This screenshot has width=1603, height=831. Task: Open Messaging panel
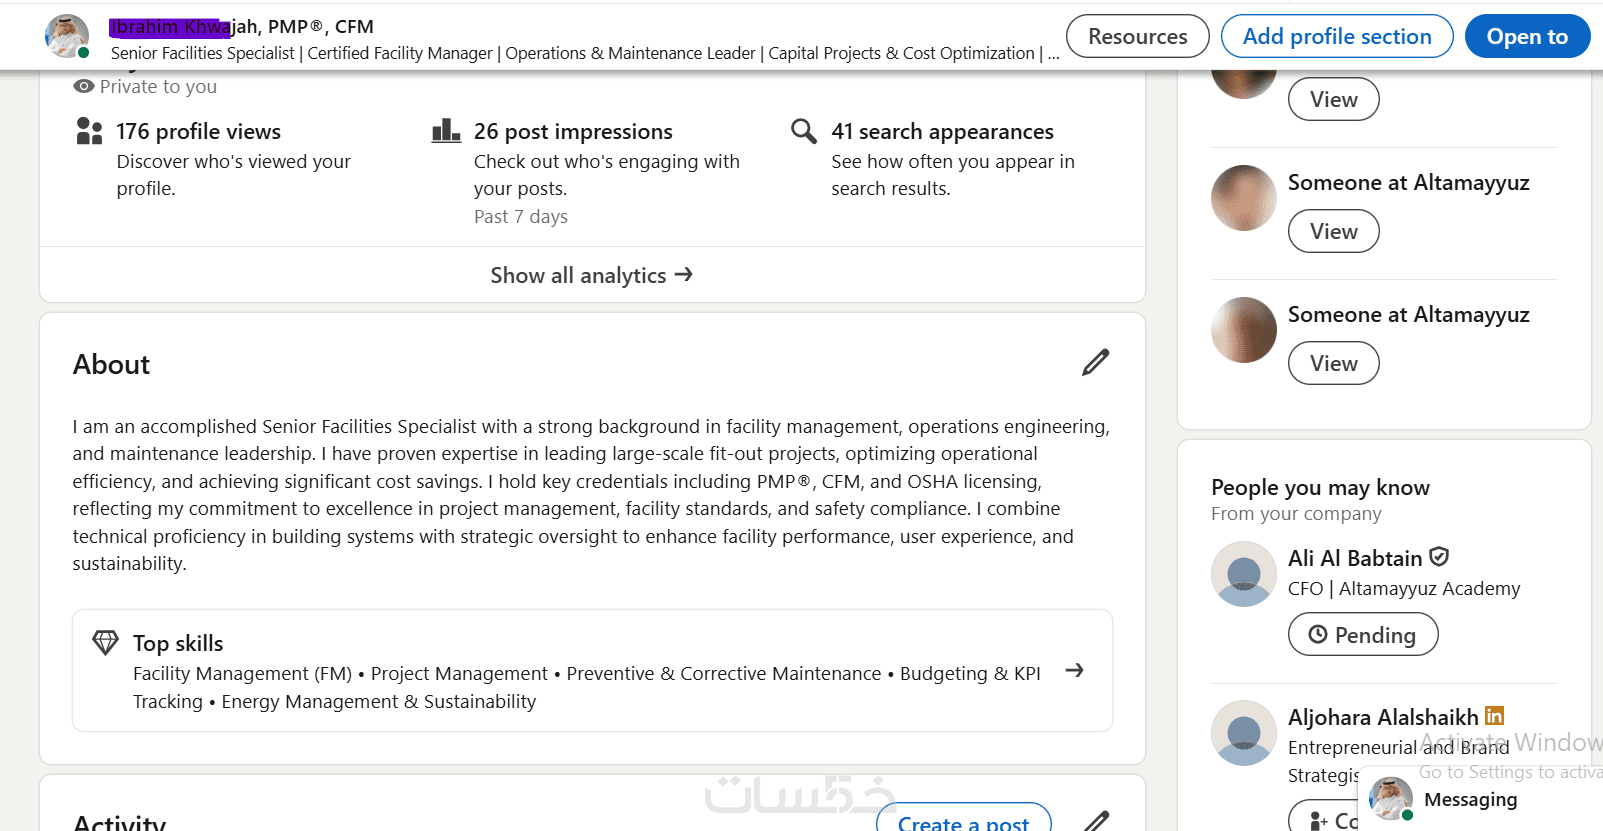(x=1470, y=800)
